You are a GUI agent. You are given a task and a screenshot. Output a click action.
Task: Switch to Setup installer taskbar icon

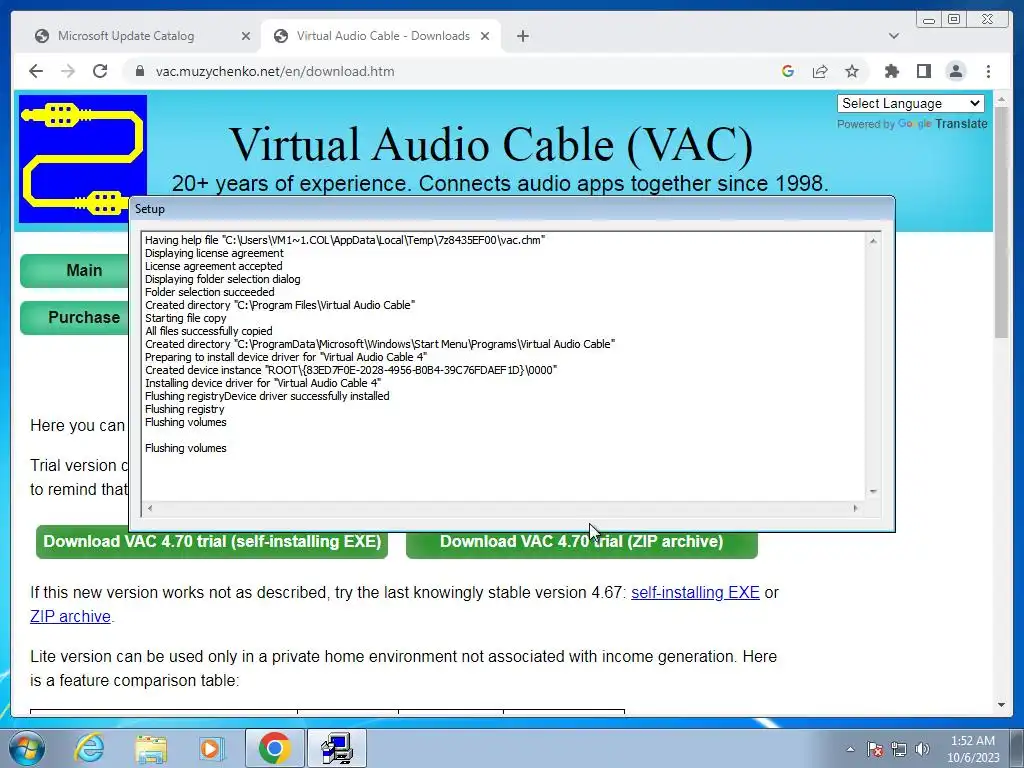(x=337, y=748)
